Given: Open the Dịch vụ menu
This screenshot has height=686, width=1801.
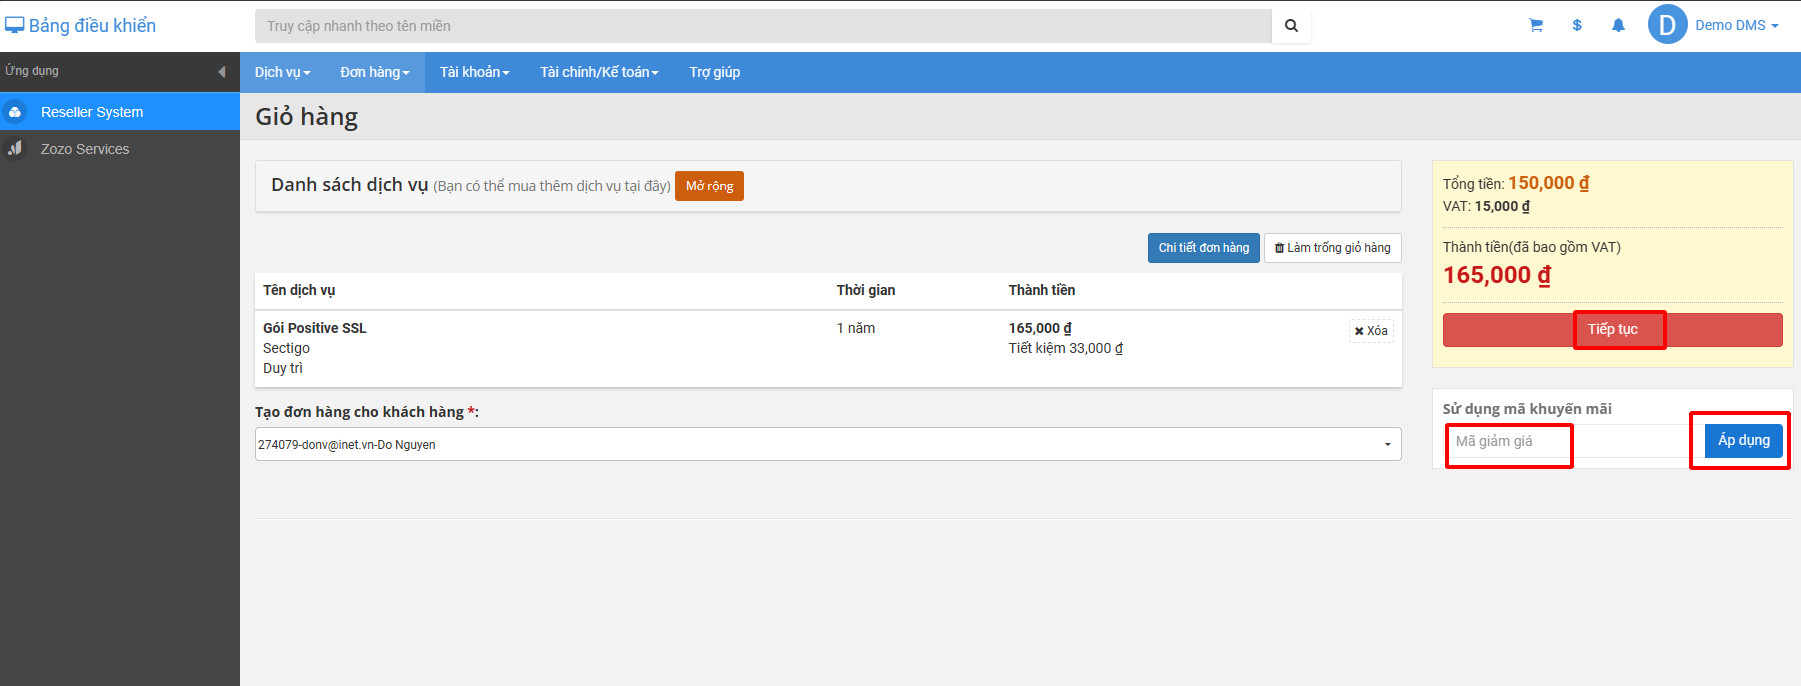Looking at the screenshot, I should point(282,72).
